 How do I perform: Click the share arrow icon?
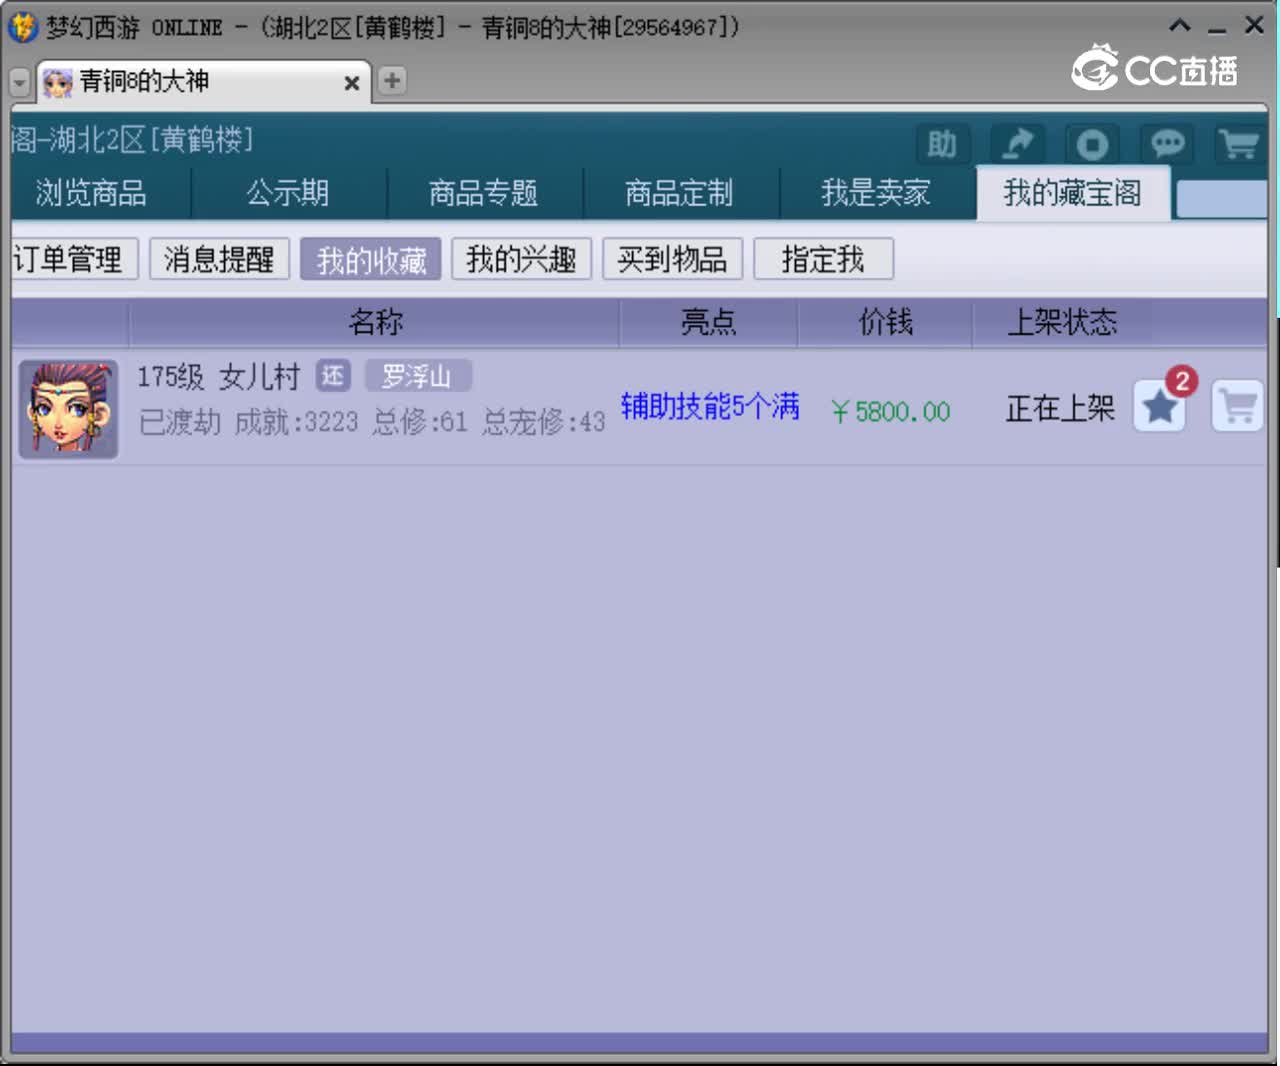coord(1017,145)
